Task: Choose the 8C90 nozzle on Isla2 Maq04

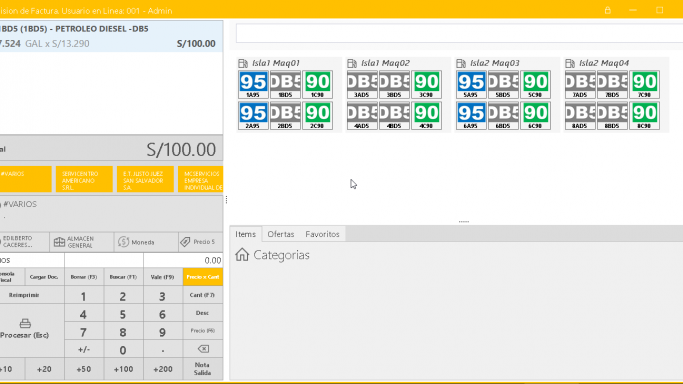Action: coord(644,116)
